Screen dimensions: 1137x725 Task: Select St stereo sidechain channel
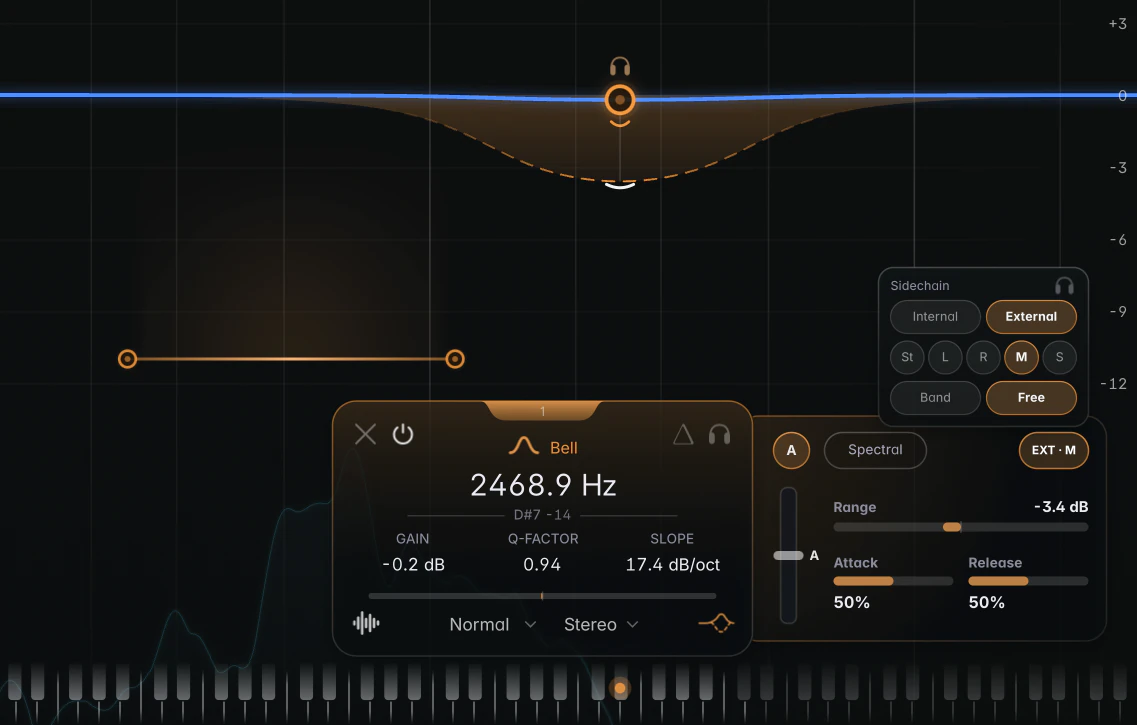[x=907, y=357]
